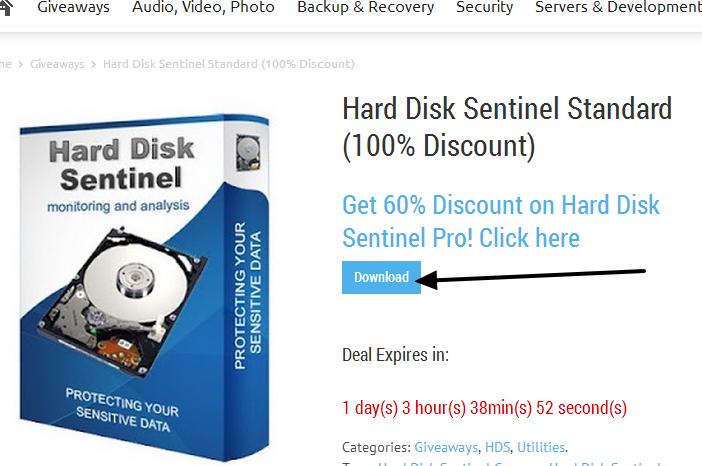This screenshot has width=702, height=466.
Task: Click small hard drive icon on box corner
Action: [248, 153]
